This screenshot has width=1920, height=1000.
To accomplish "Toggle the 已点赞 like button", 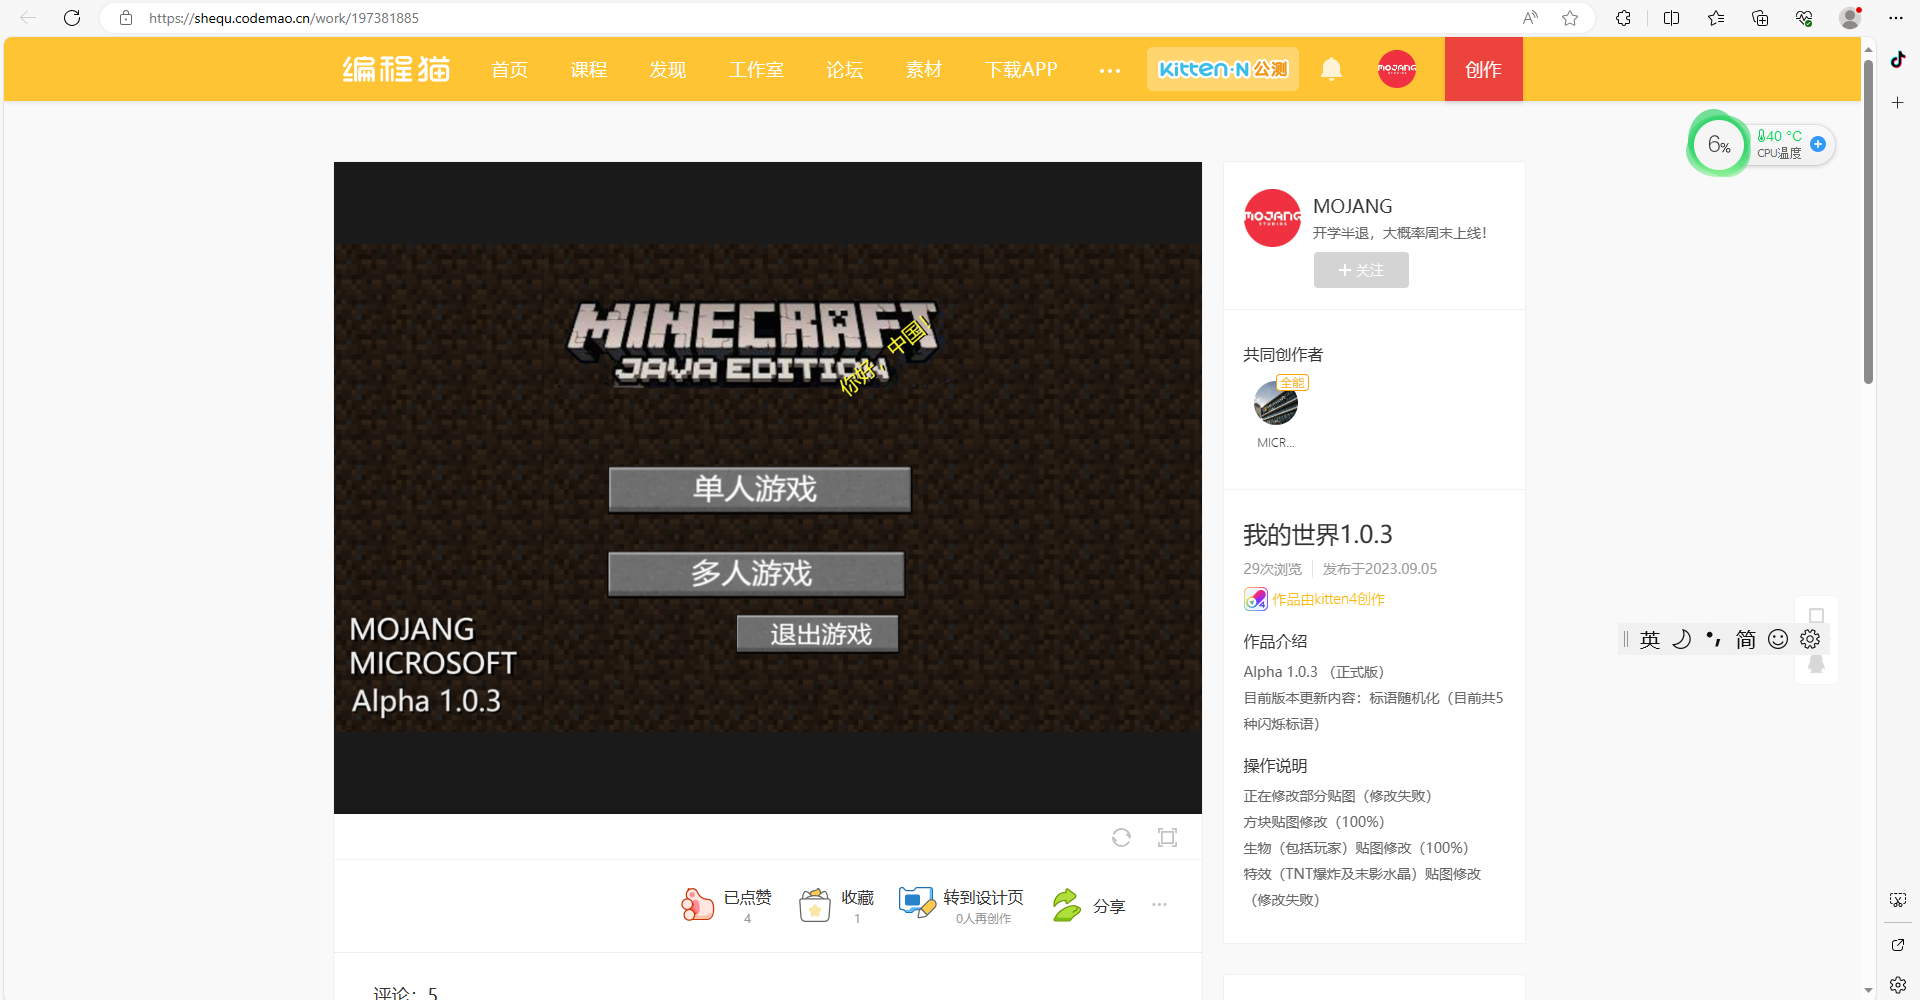I will tap(727, 904).
